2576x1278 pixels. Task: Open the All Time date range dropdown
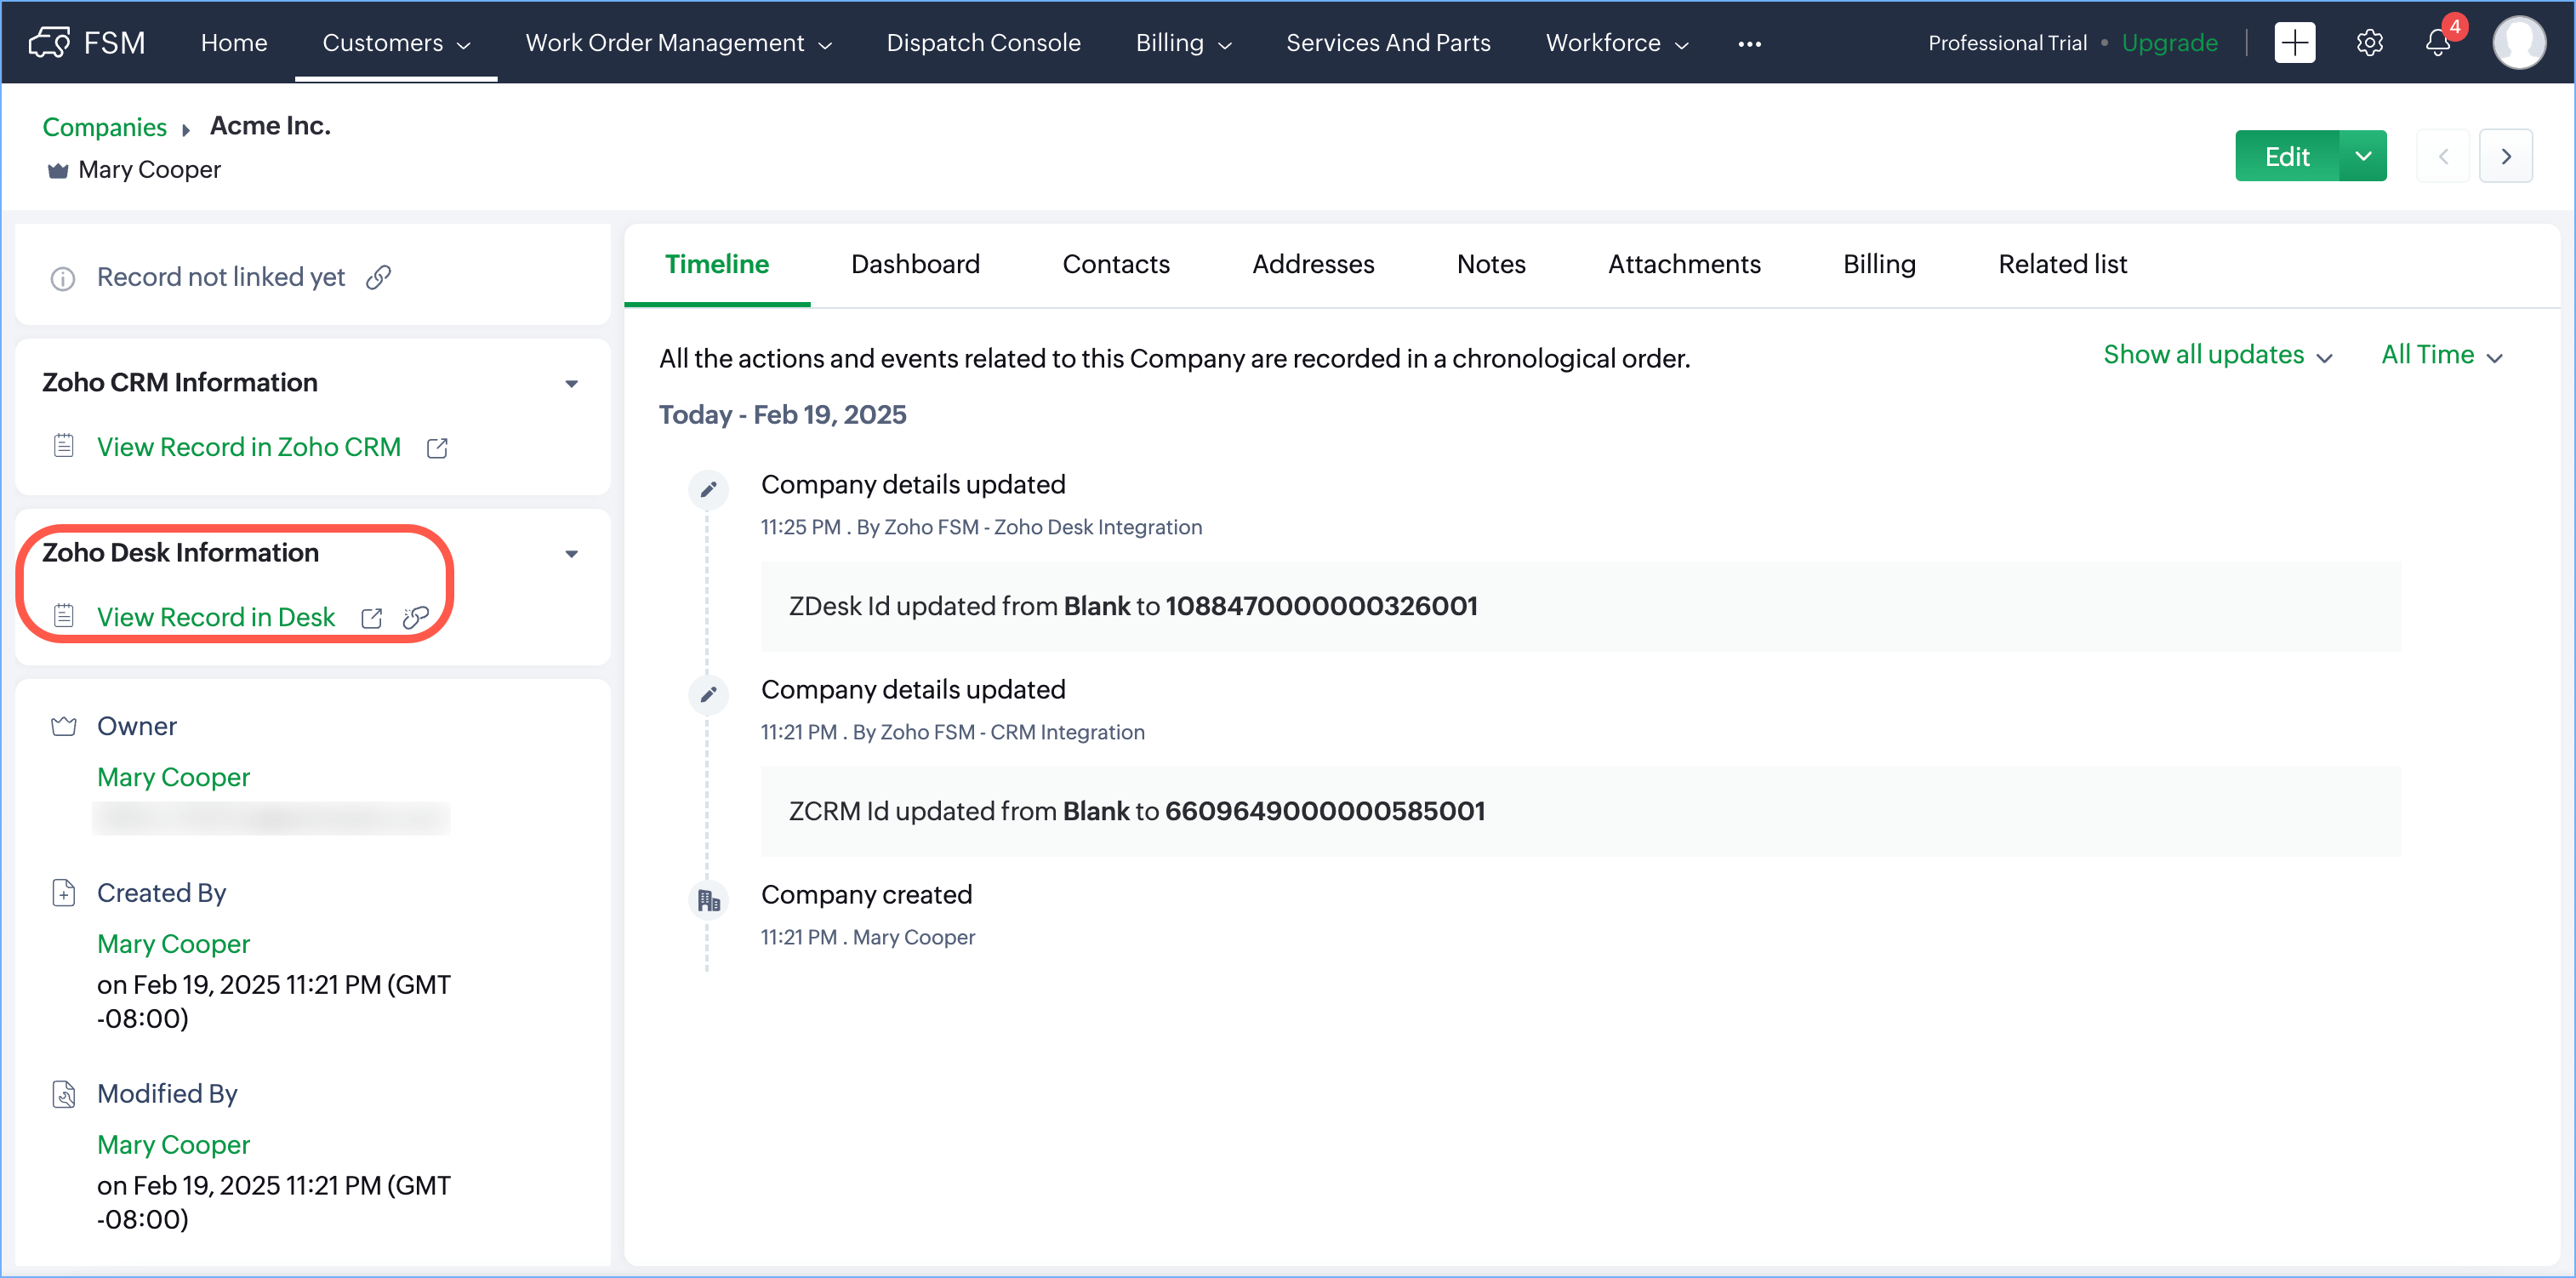[x=2440, y=355]
